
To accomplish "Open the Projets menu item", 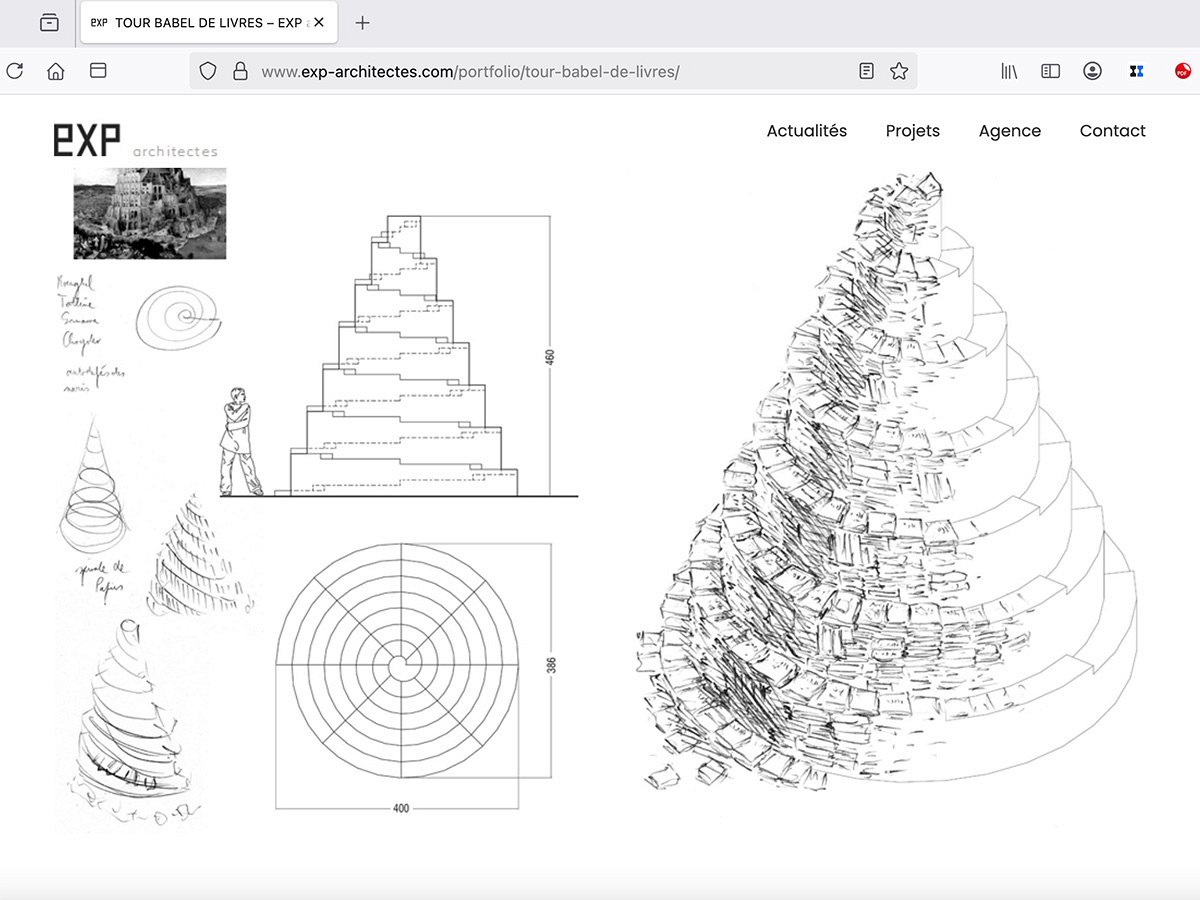I will click(x=913, y=131).
